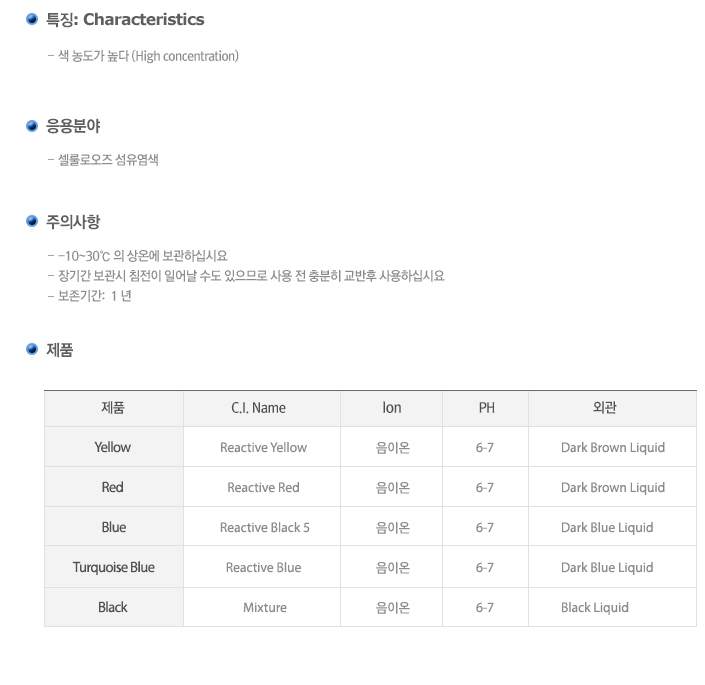This screenshot has width=705, height=685.
Task: Click the blue bullet beside 응용분야 heading
Action: [31, 126]
